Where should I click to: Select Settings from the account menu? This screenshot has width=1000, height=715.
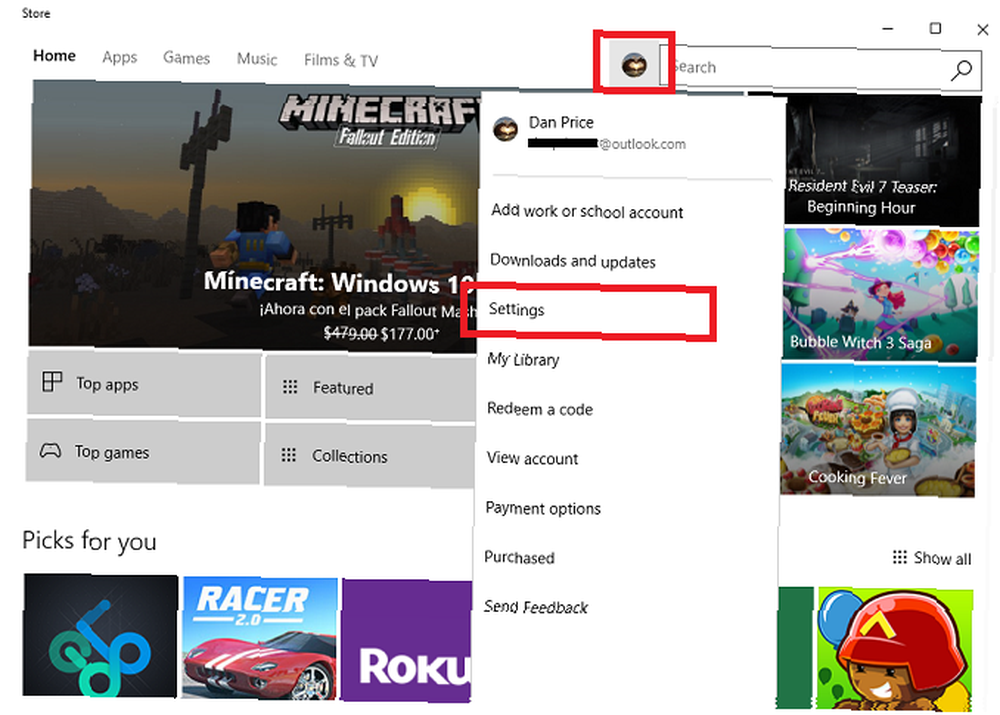[517, 310]
